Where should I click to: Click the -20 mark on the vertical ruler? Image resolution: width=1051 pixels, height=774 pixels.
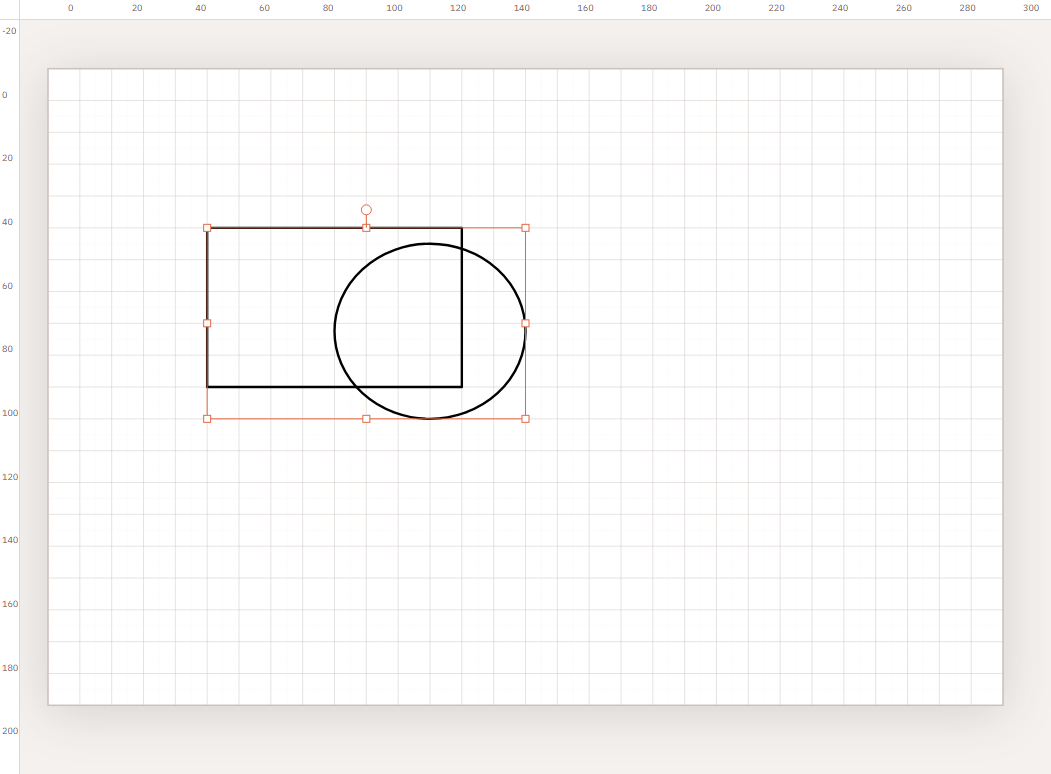tap(9, 31)
